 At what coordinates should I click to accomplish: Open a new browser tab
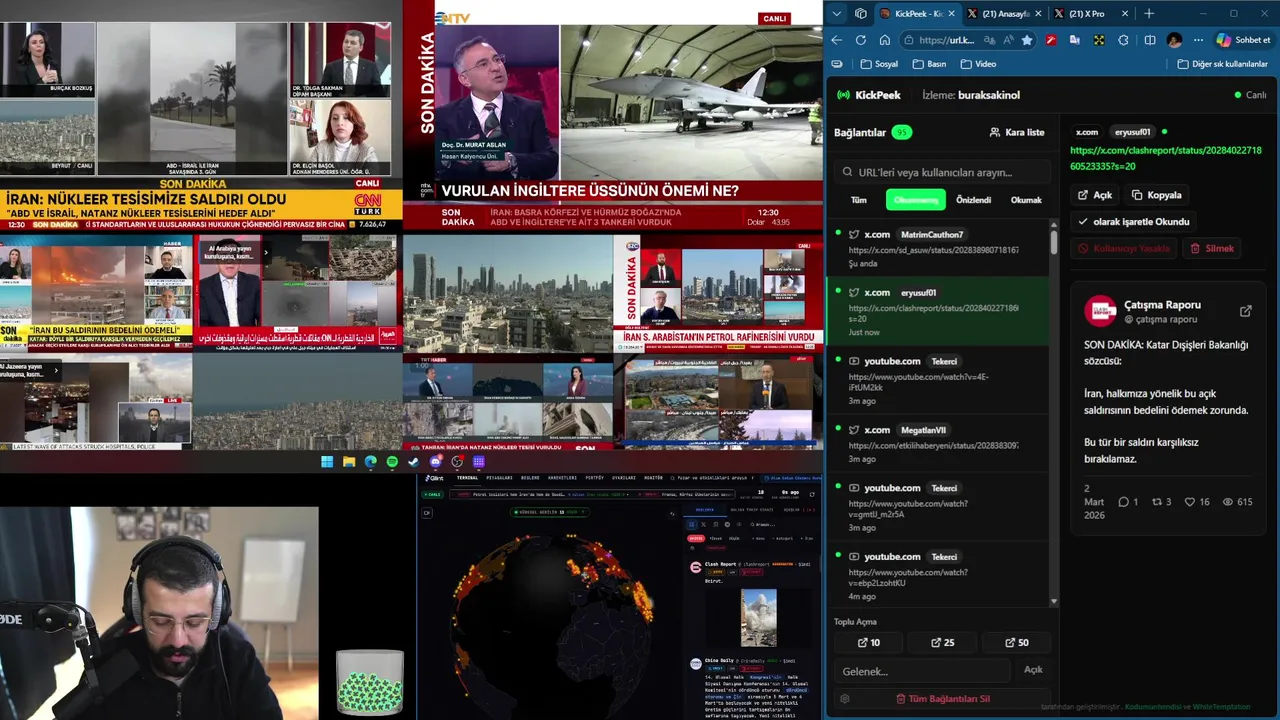tap(1149, 13)
